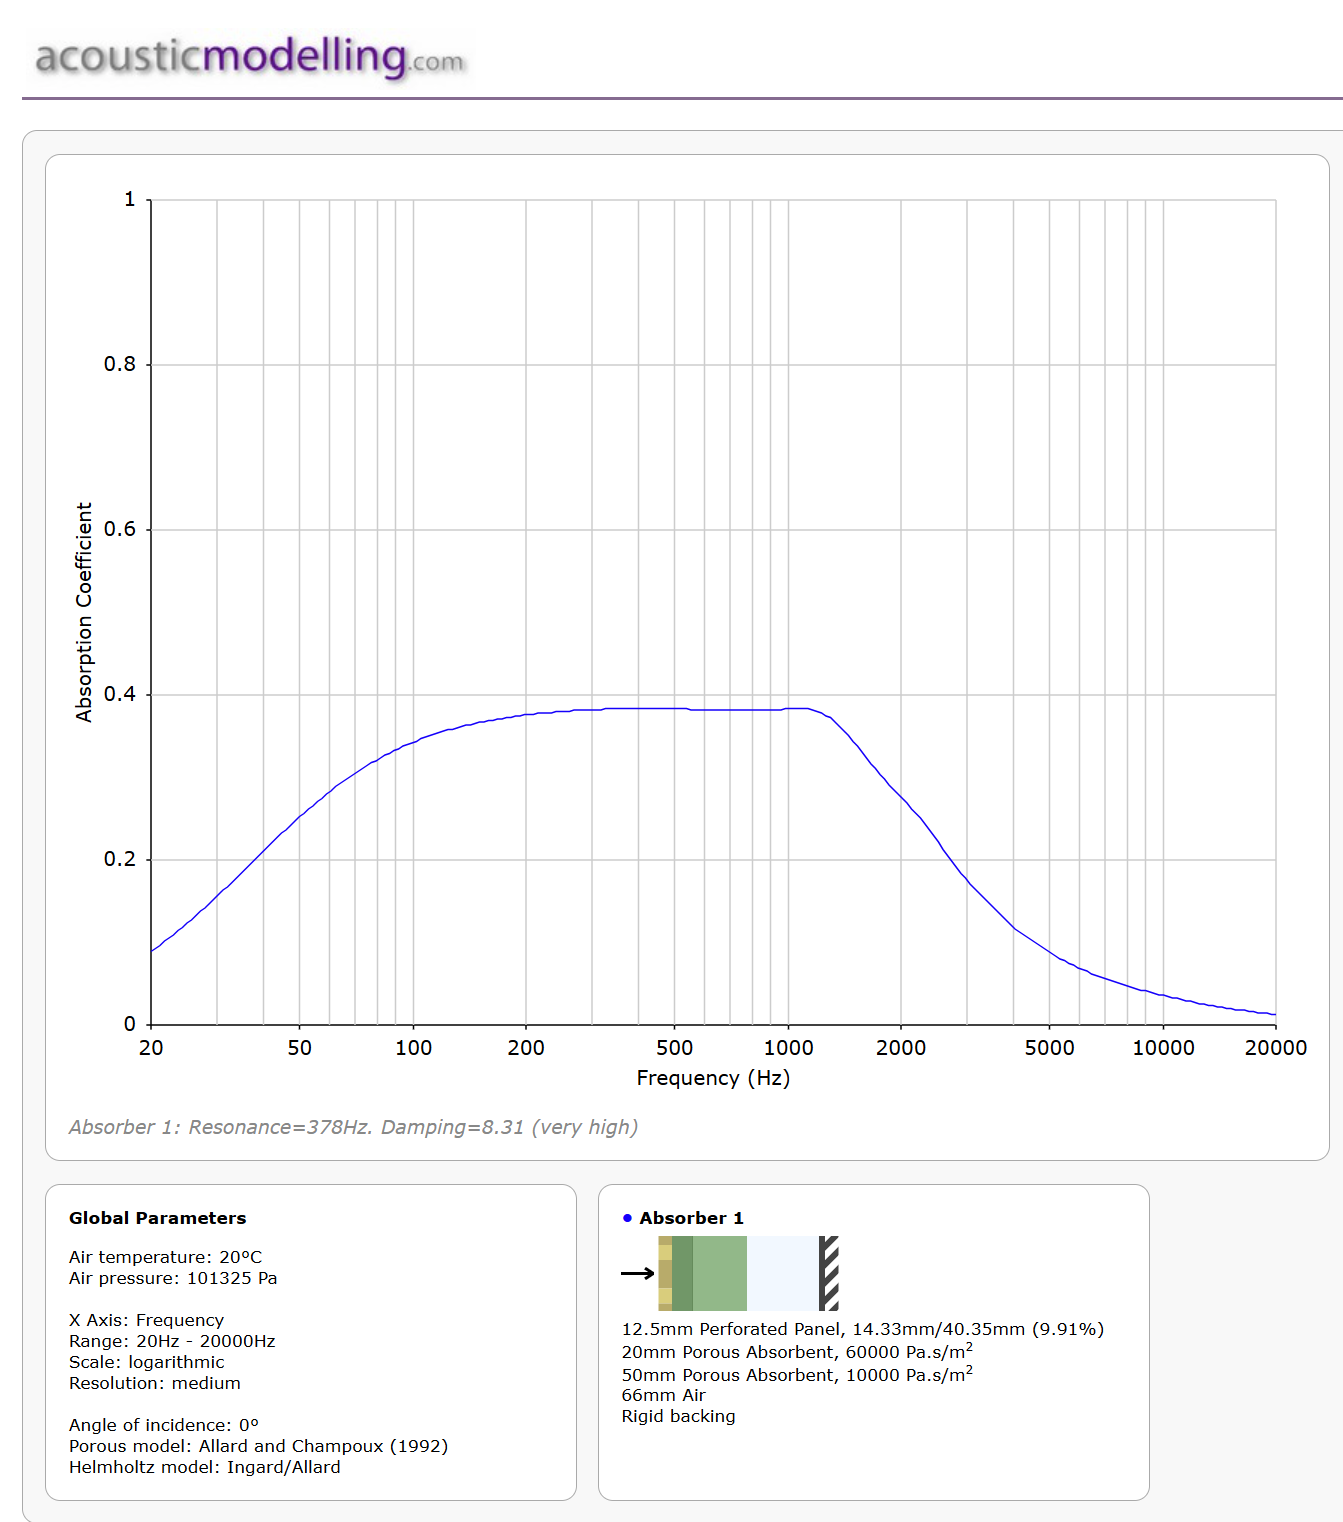
Task: Click the 1000 tick label on x-axis
Action: (788, 1048)
